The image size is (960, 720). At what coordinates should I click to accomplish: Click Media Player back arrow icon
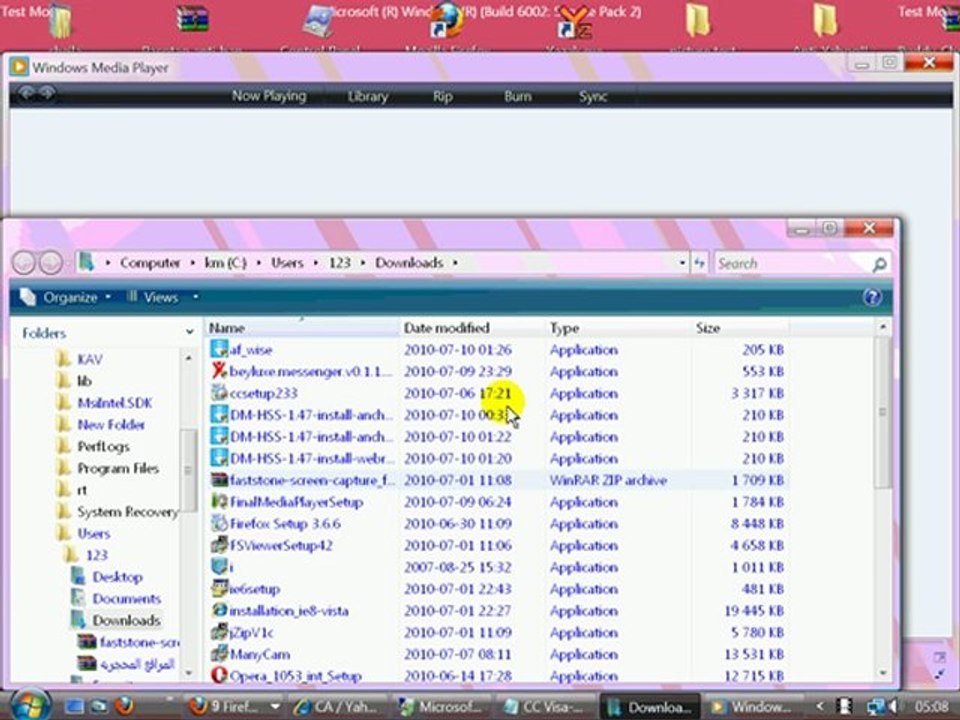pos(26,93)
